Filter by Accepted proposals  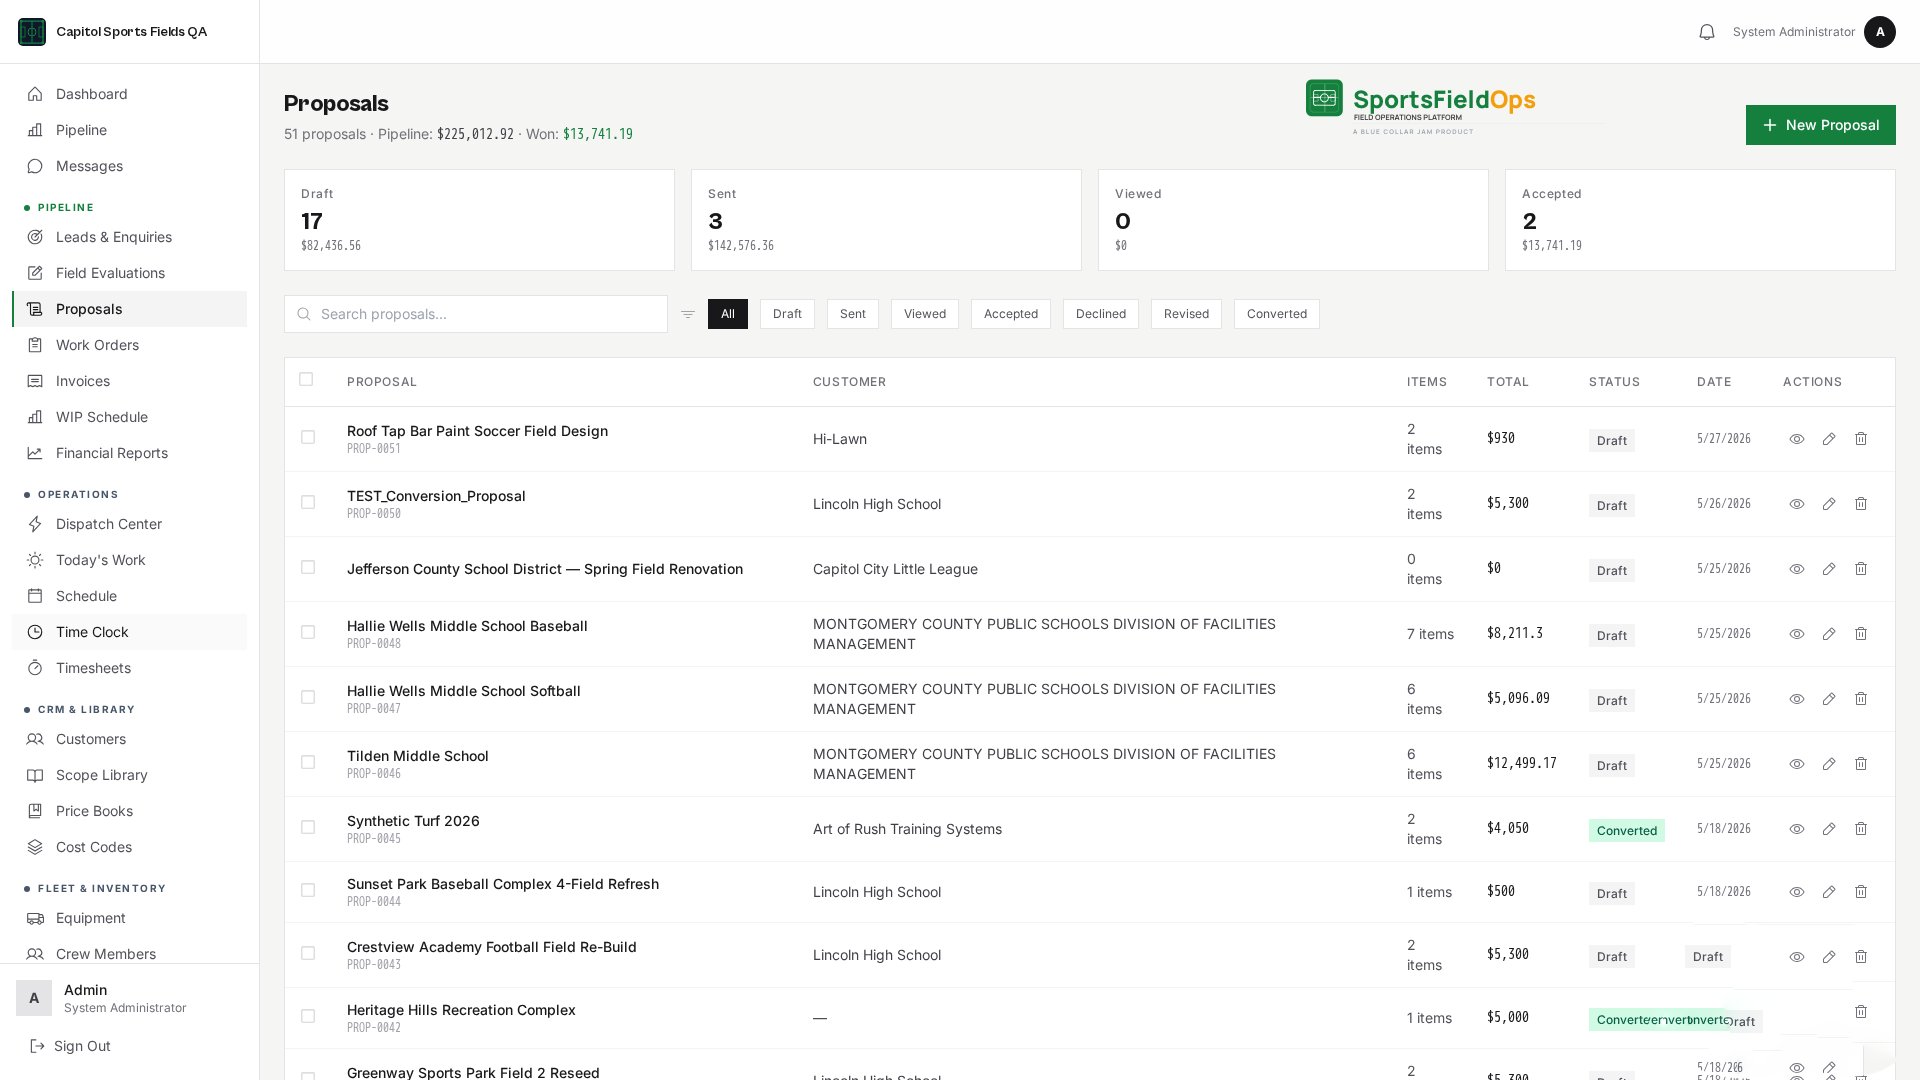pyautogui.click(x=1011, y=314)
